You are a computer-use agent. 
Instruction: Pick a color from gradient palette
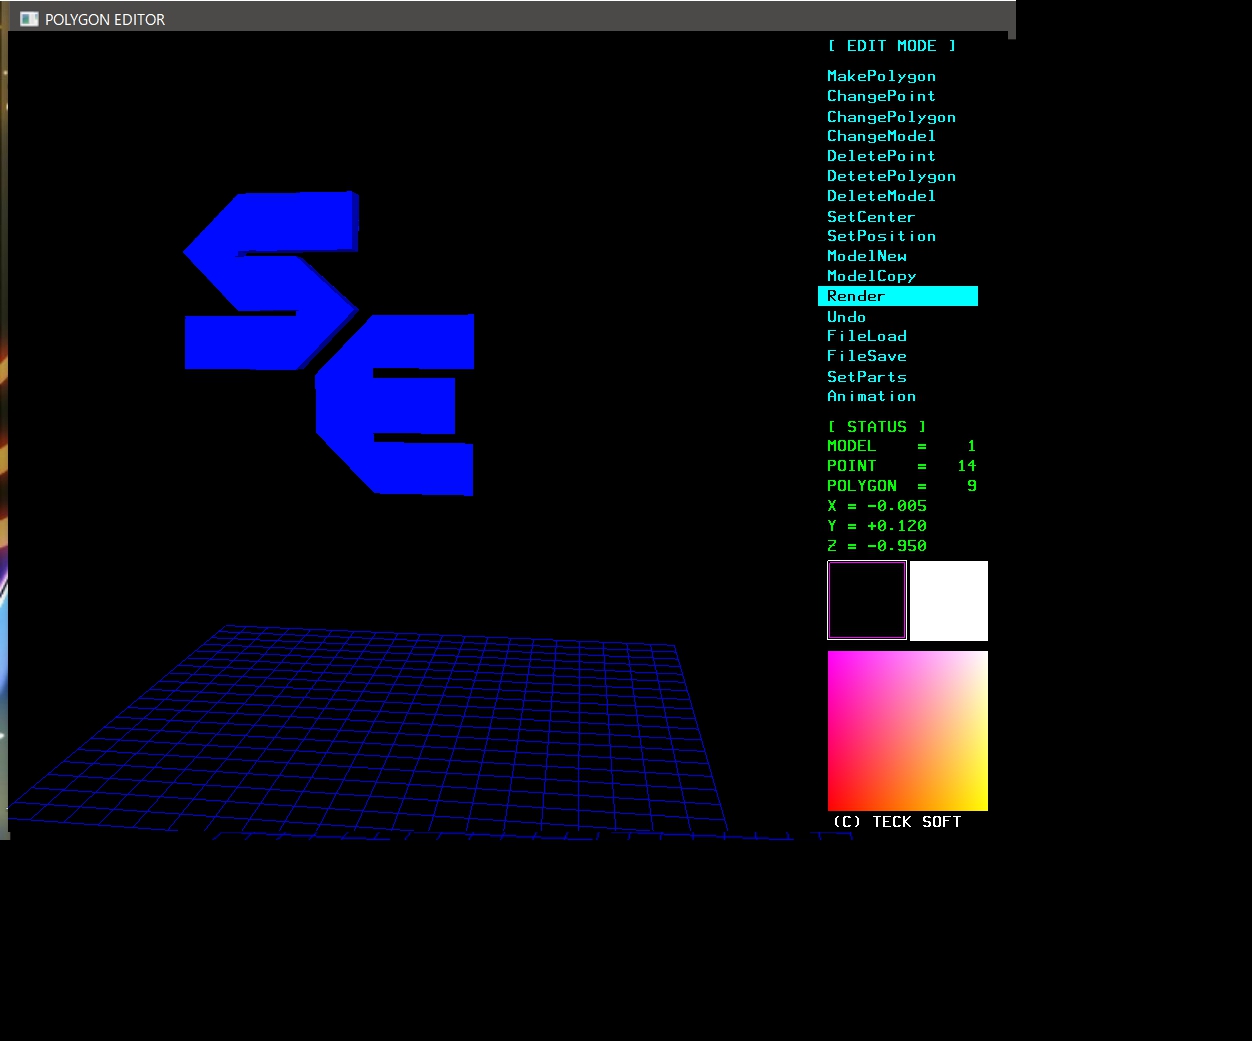click(908, 731)
